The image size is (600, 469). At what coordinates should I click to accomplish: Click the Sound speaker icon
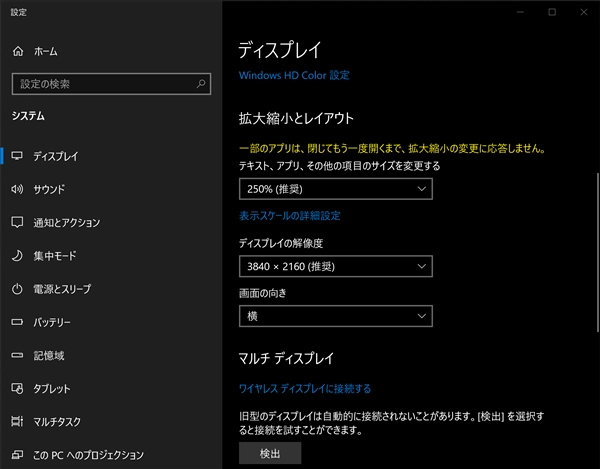17,189
